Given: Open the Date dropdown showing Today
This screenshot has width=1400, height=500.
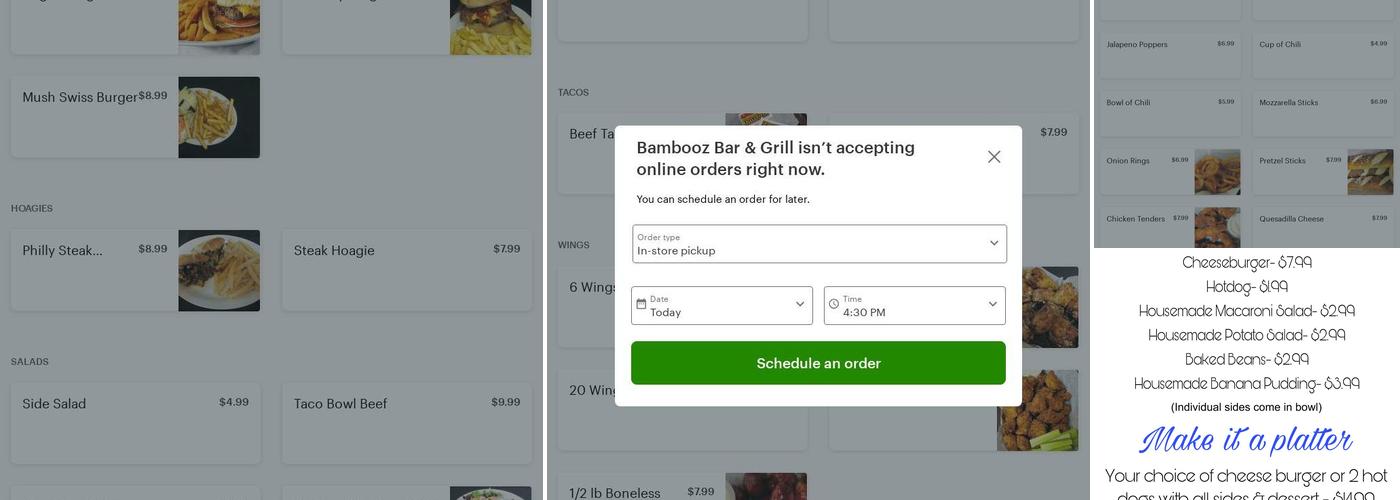Looking at the screenshot, I should tap(722, 305).
